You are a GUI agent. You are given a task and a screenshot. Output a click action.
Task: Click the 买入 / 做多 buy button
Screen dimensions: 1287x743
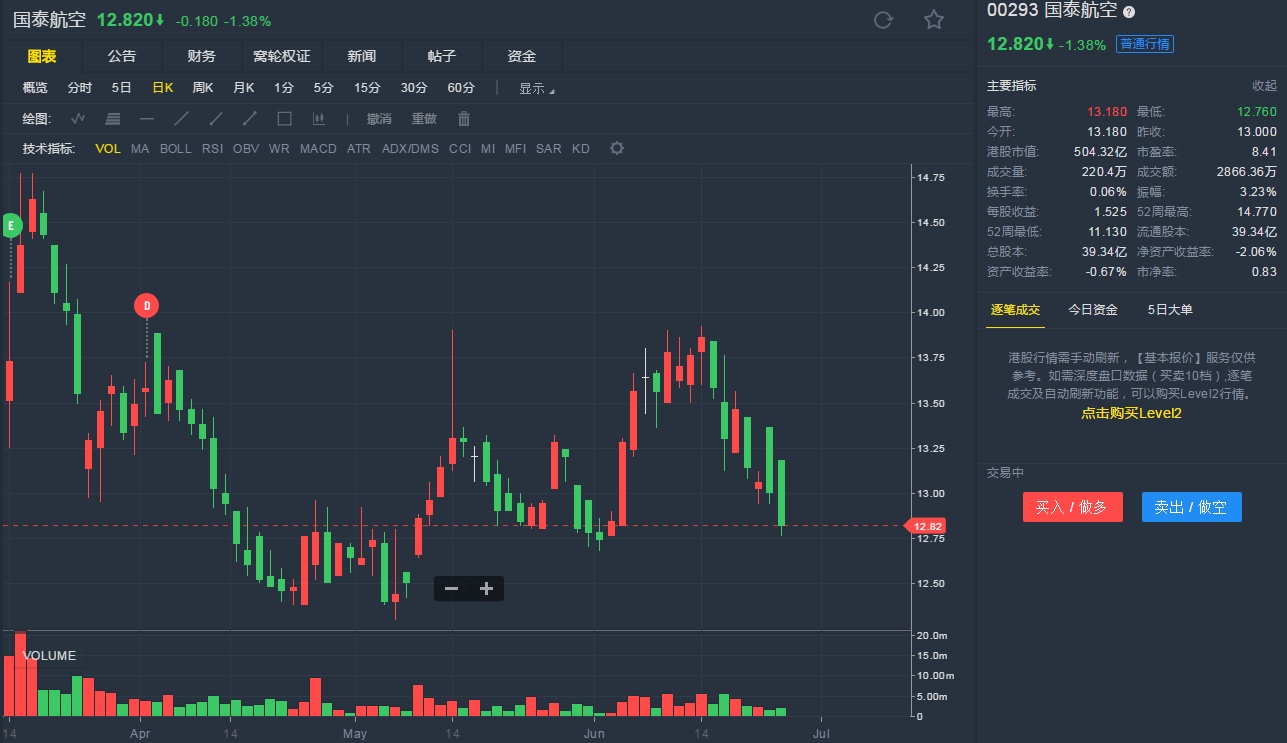pyautogui.click(x=1073, y=507)
